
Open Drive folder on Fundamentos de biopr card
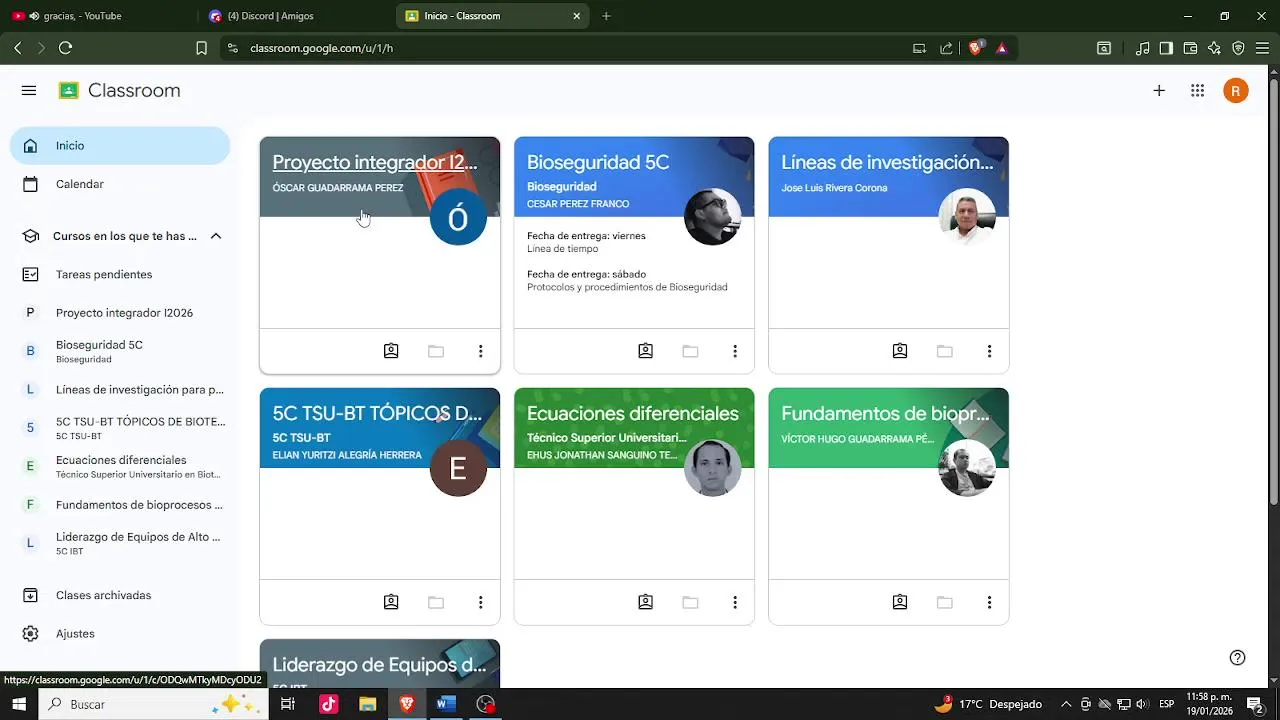945,602
